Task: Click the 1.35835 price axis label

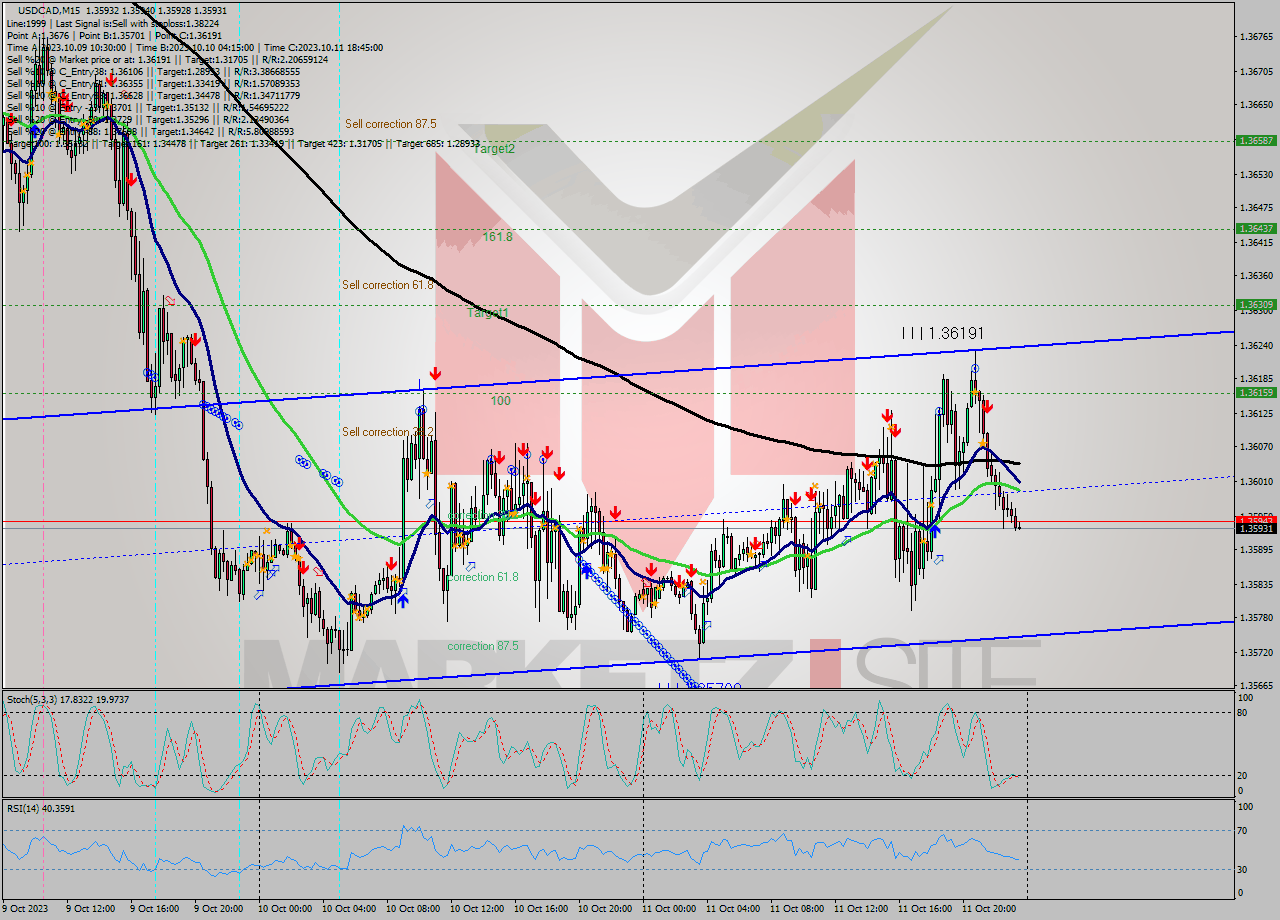Action: click(1255, 584)
